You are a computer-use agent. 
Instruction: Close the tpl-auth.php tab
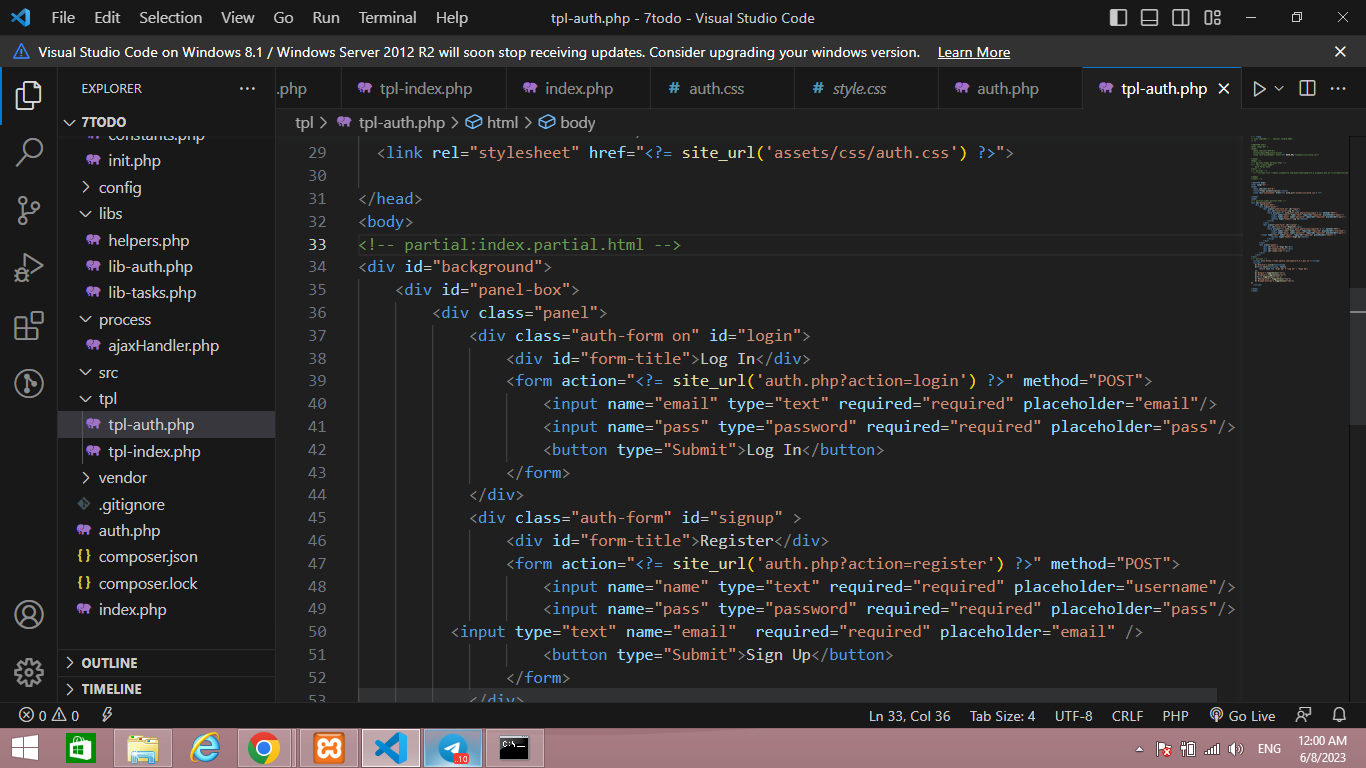click(x=1223, y=89)
